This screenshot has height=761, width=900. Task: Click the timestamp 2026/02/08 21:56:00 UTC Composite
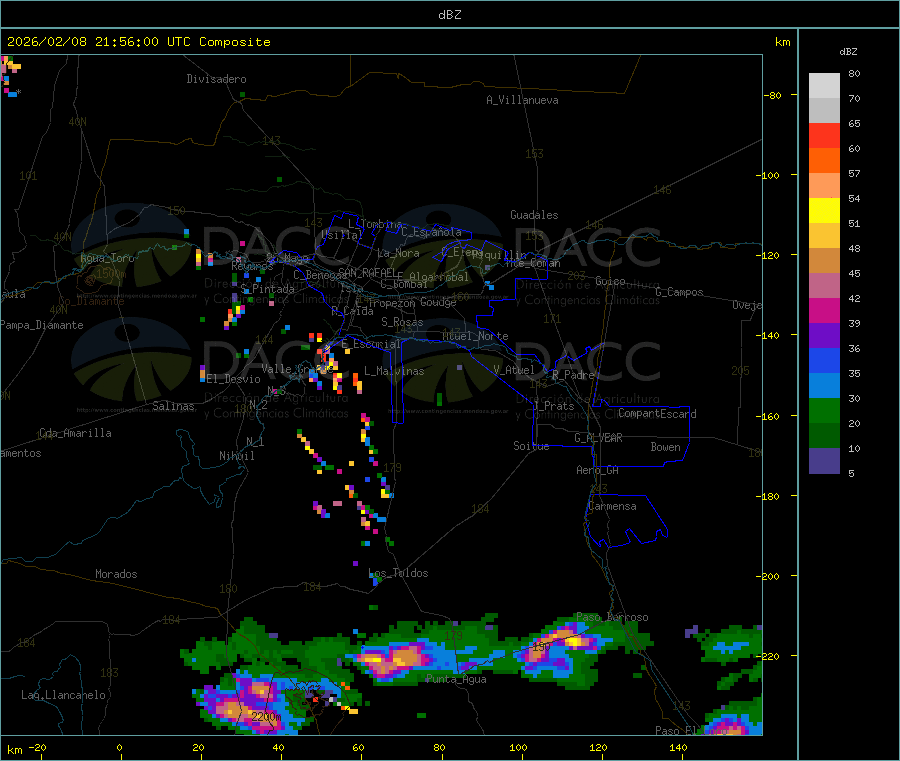click(138, 42)
